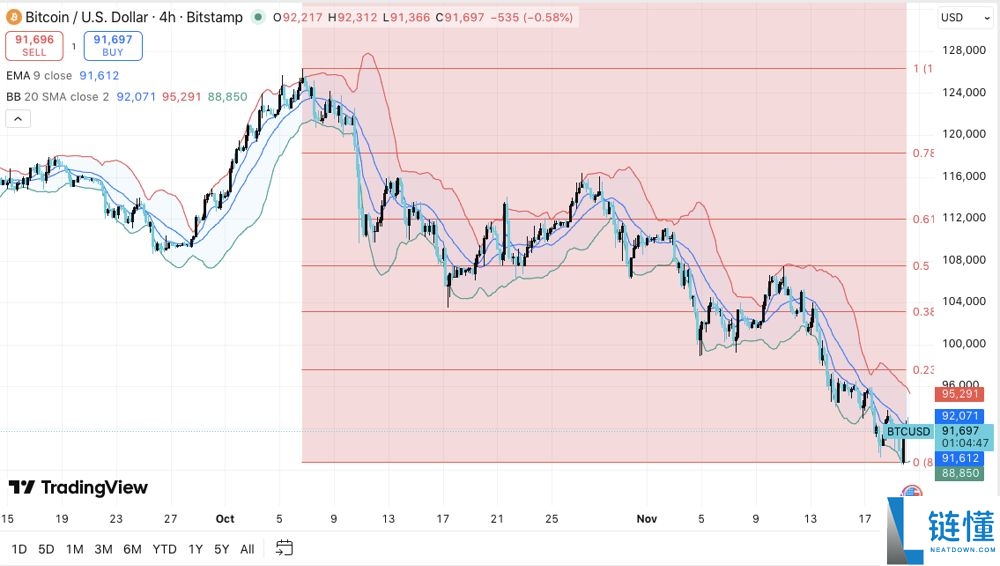Click the green market status dot
1000x566 pixels.
point(260,17)
